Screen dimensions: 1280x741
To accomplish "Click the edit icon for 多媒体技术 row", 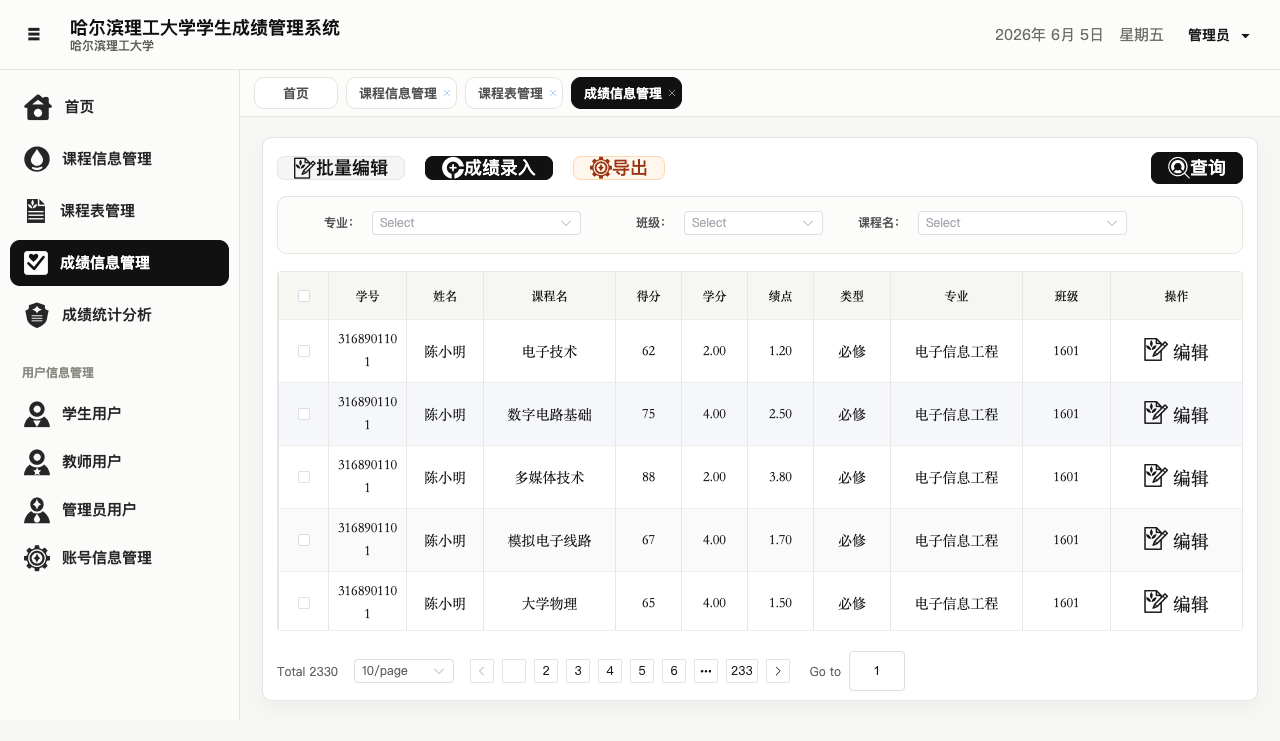I will [1155, 476].
